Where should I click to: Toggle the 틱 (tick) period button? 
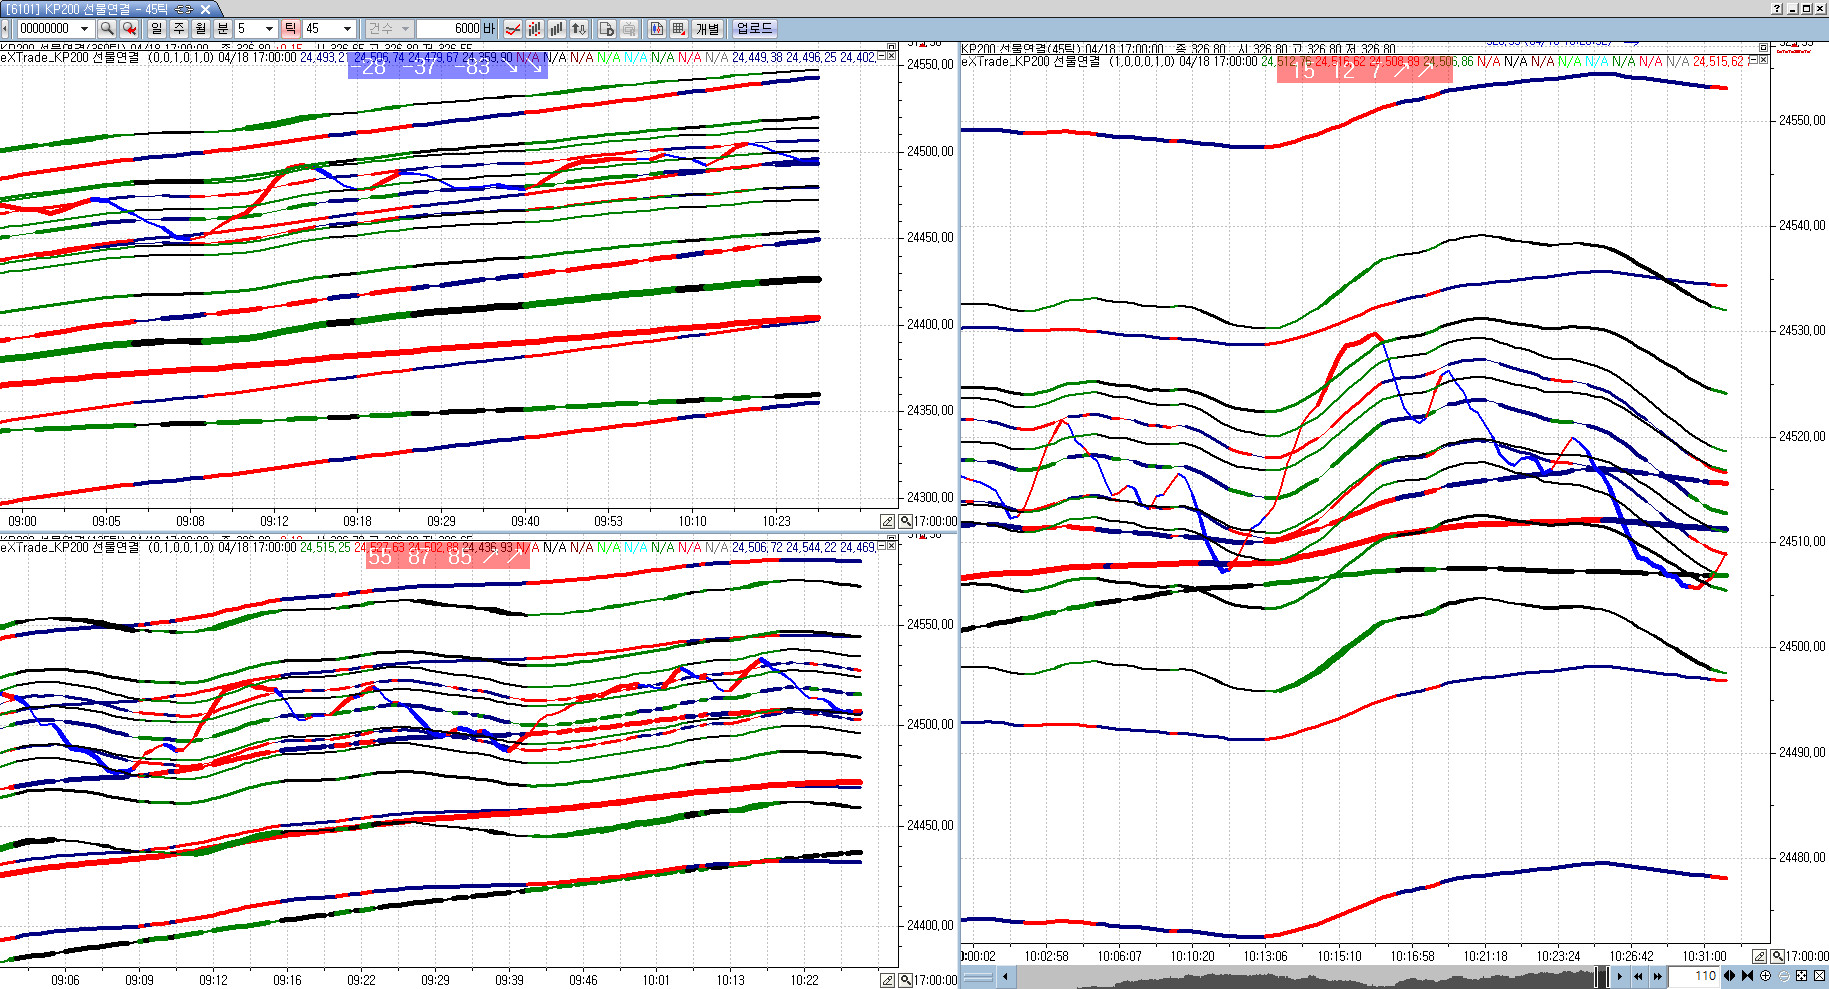click(x=290, y=29)
